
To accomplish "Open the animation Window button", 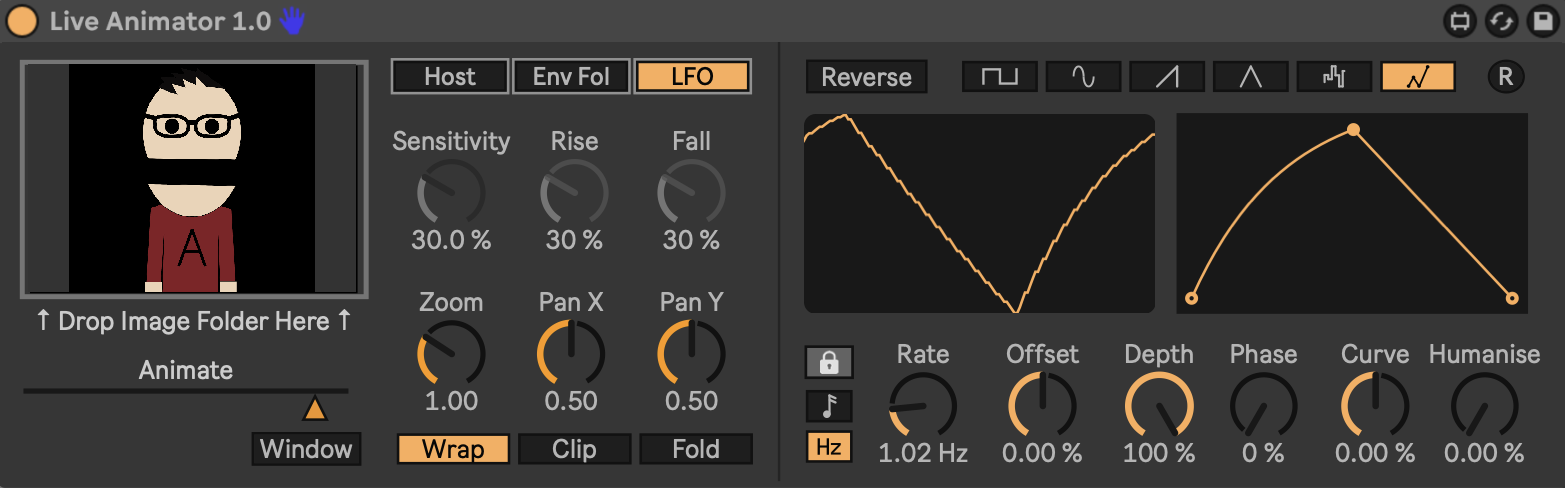I will point(306,449).
